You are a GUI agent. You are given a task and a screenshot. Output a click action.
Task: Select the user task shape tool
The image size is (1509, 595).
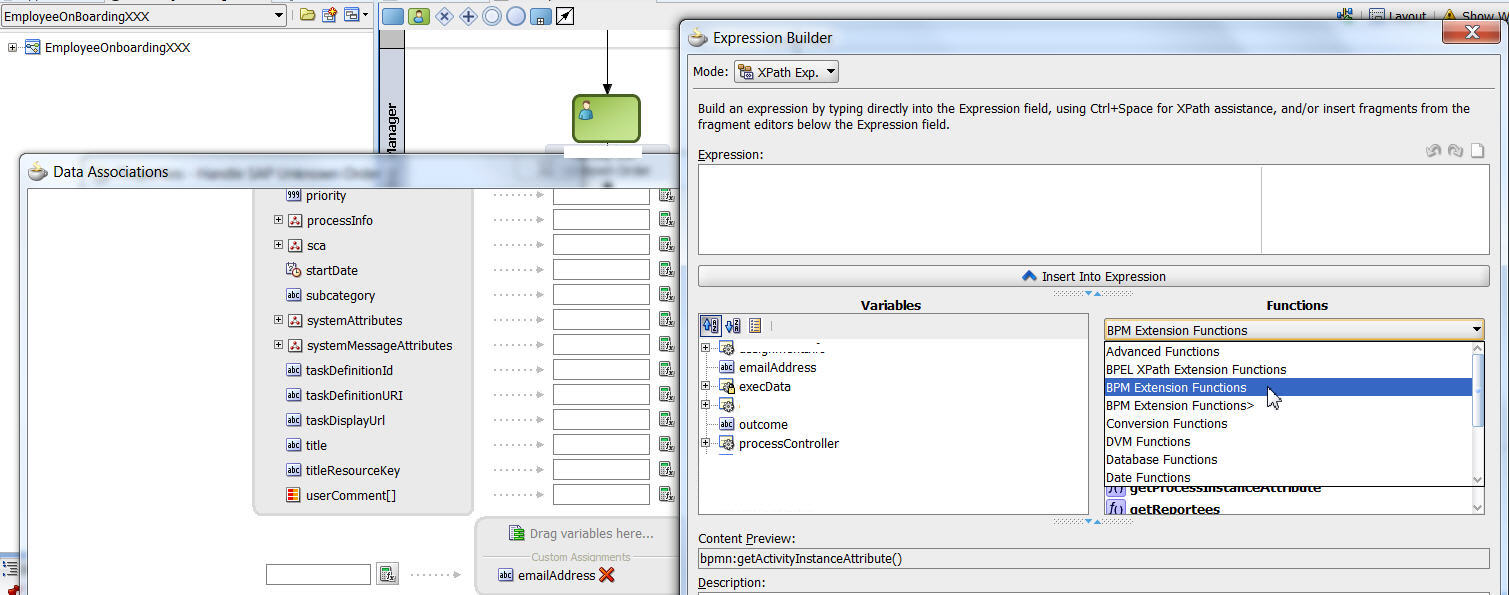pos(418,15)
